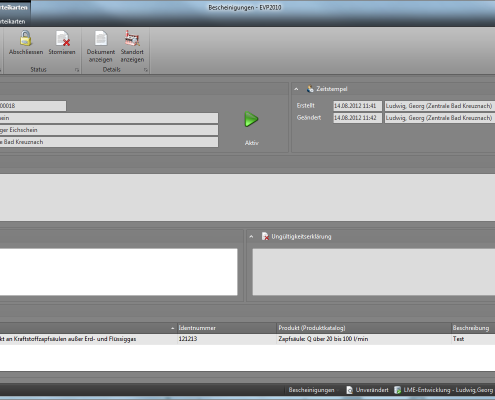The height and width of the screenshot is (400, 495).
Task: Sort by Produkt (Produktkatalog) column header
Action: tap(364, 328)
